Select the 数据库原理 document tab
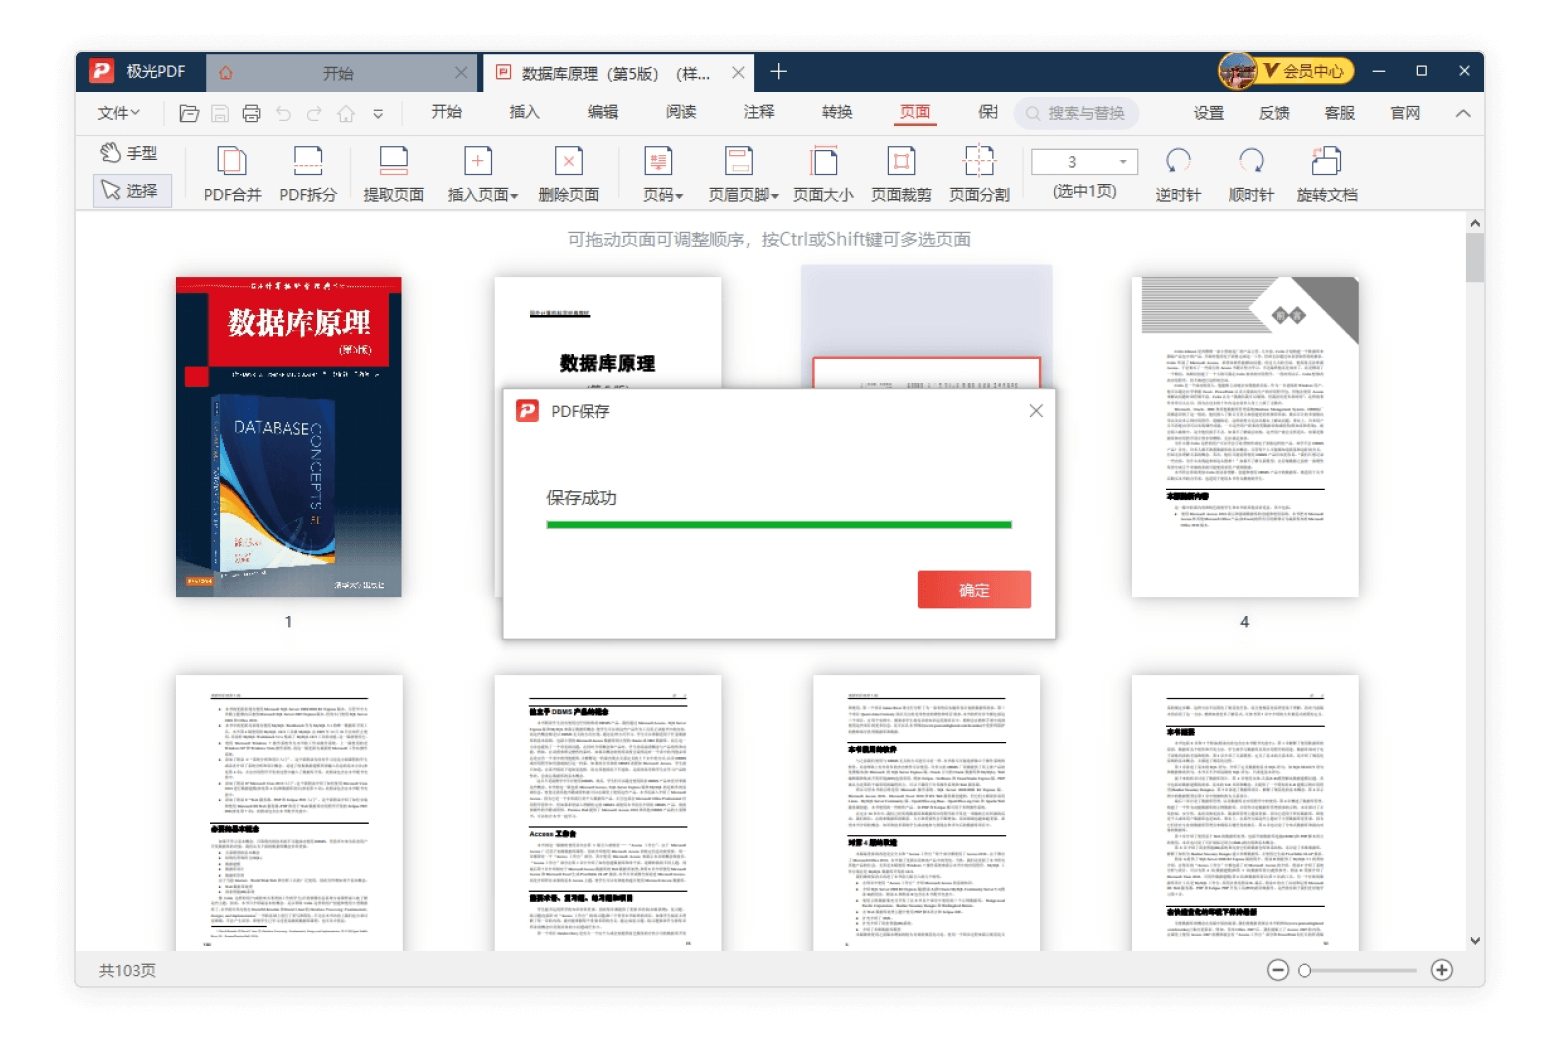 (616, 73)
